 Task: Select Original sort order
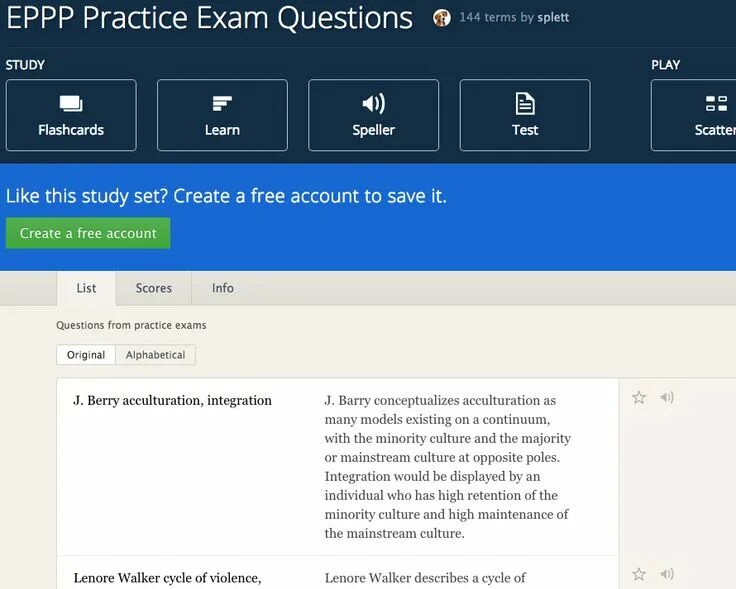tap(86, 355)
